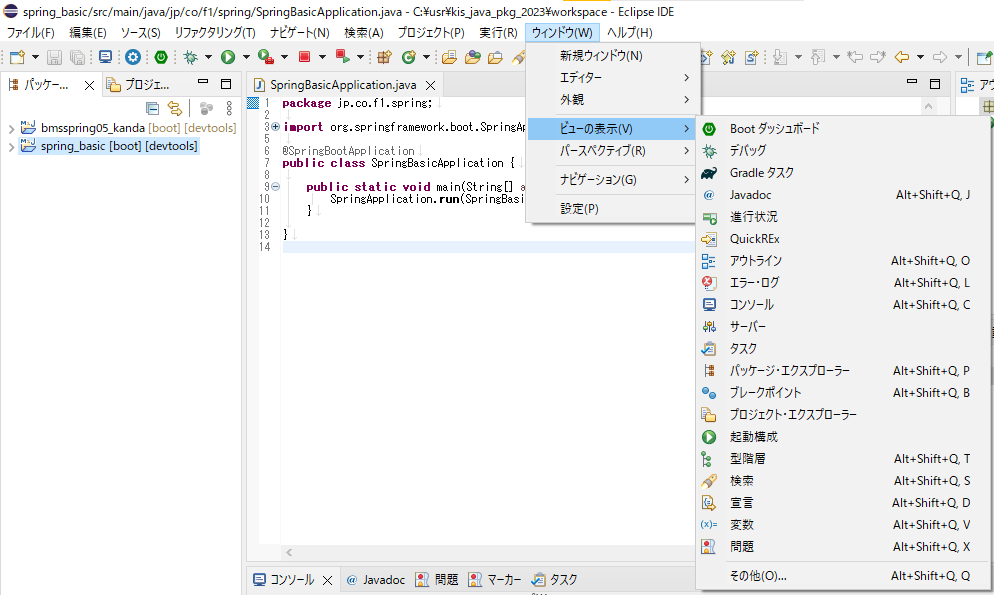Close the SpringBasicApplication.java editor tab
Screen dimensions: 994x595
coord(431,85)
